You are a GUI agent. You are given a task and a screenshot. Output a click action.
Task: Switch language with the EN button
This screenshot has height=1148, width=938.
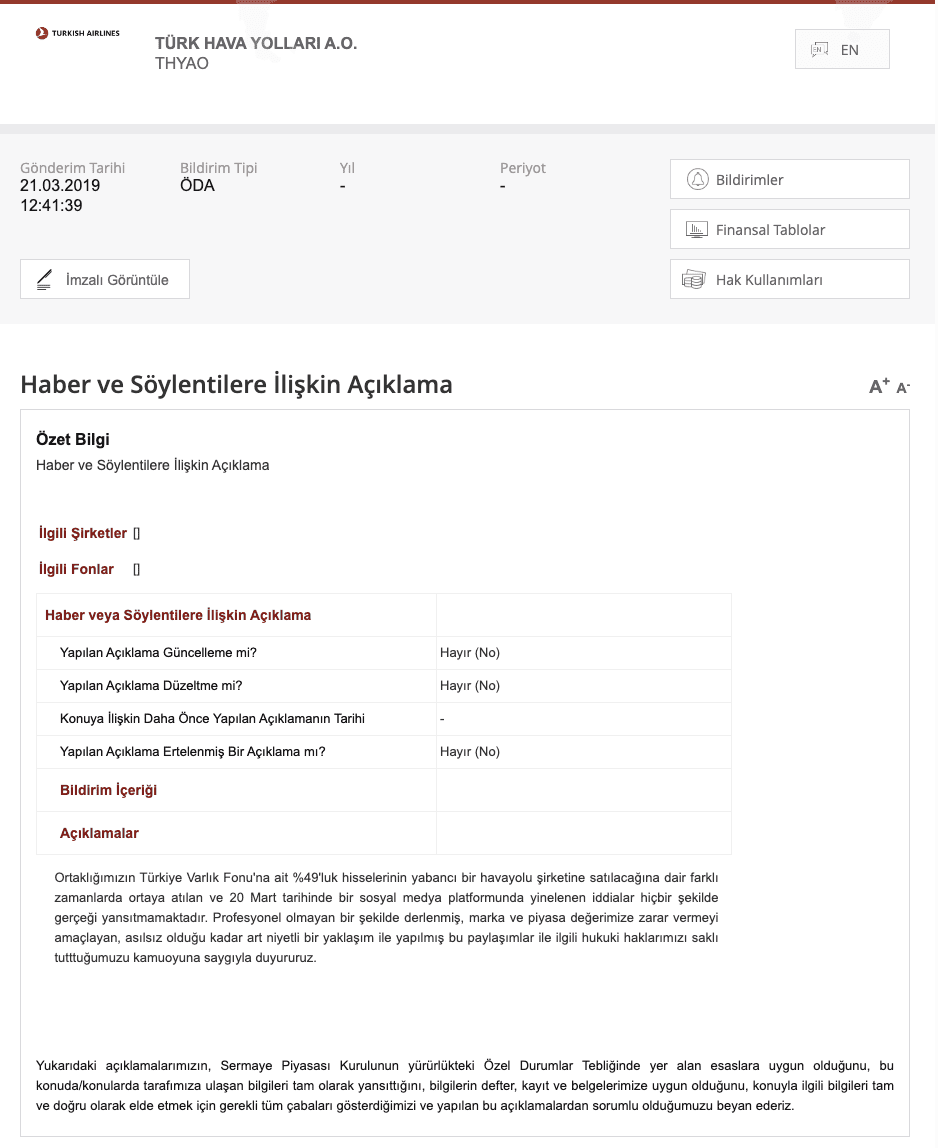pos(841,49)
